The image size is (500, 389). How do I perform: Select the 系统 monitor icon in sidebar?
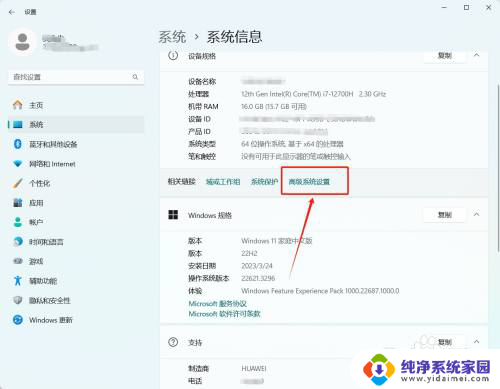point(18,125)
